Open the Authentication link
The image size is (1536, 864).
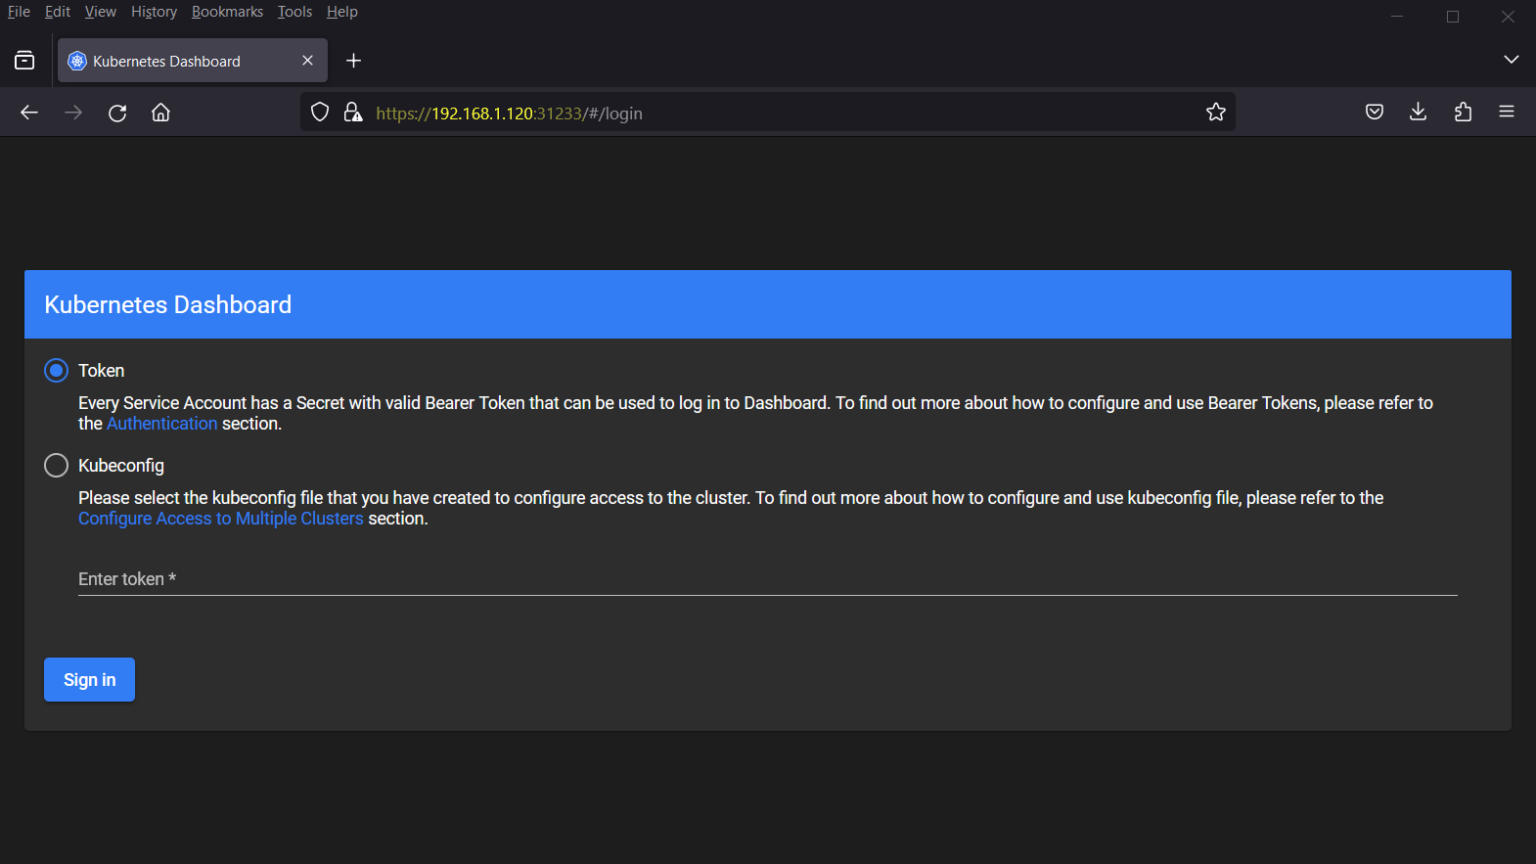[162, 424]
